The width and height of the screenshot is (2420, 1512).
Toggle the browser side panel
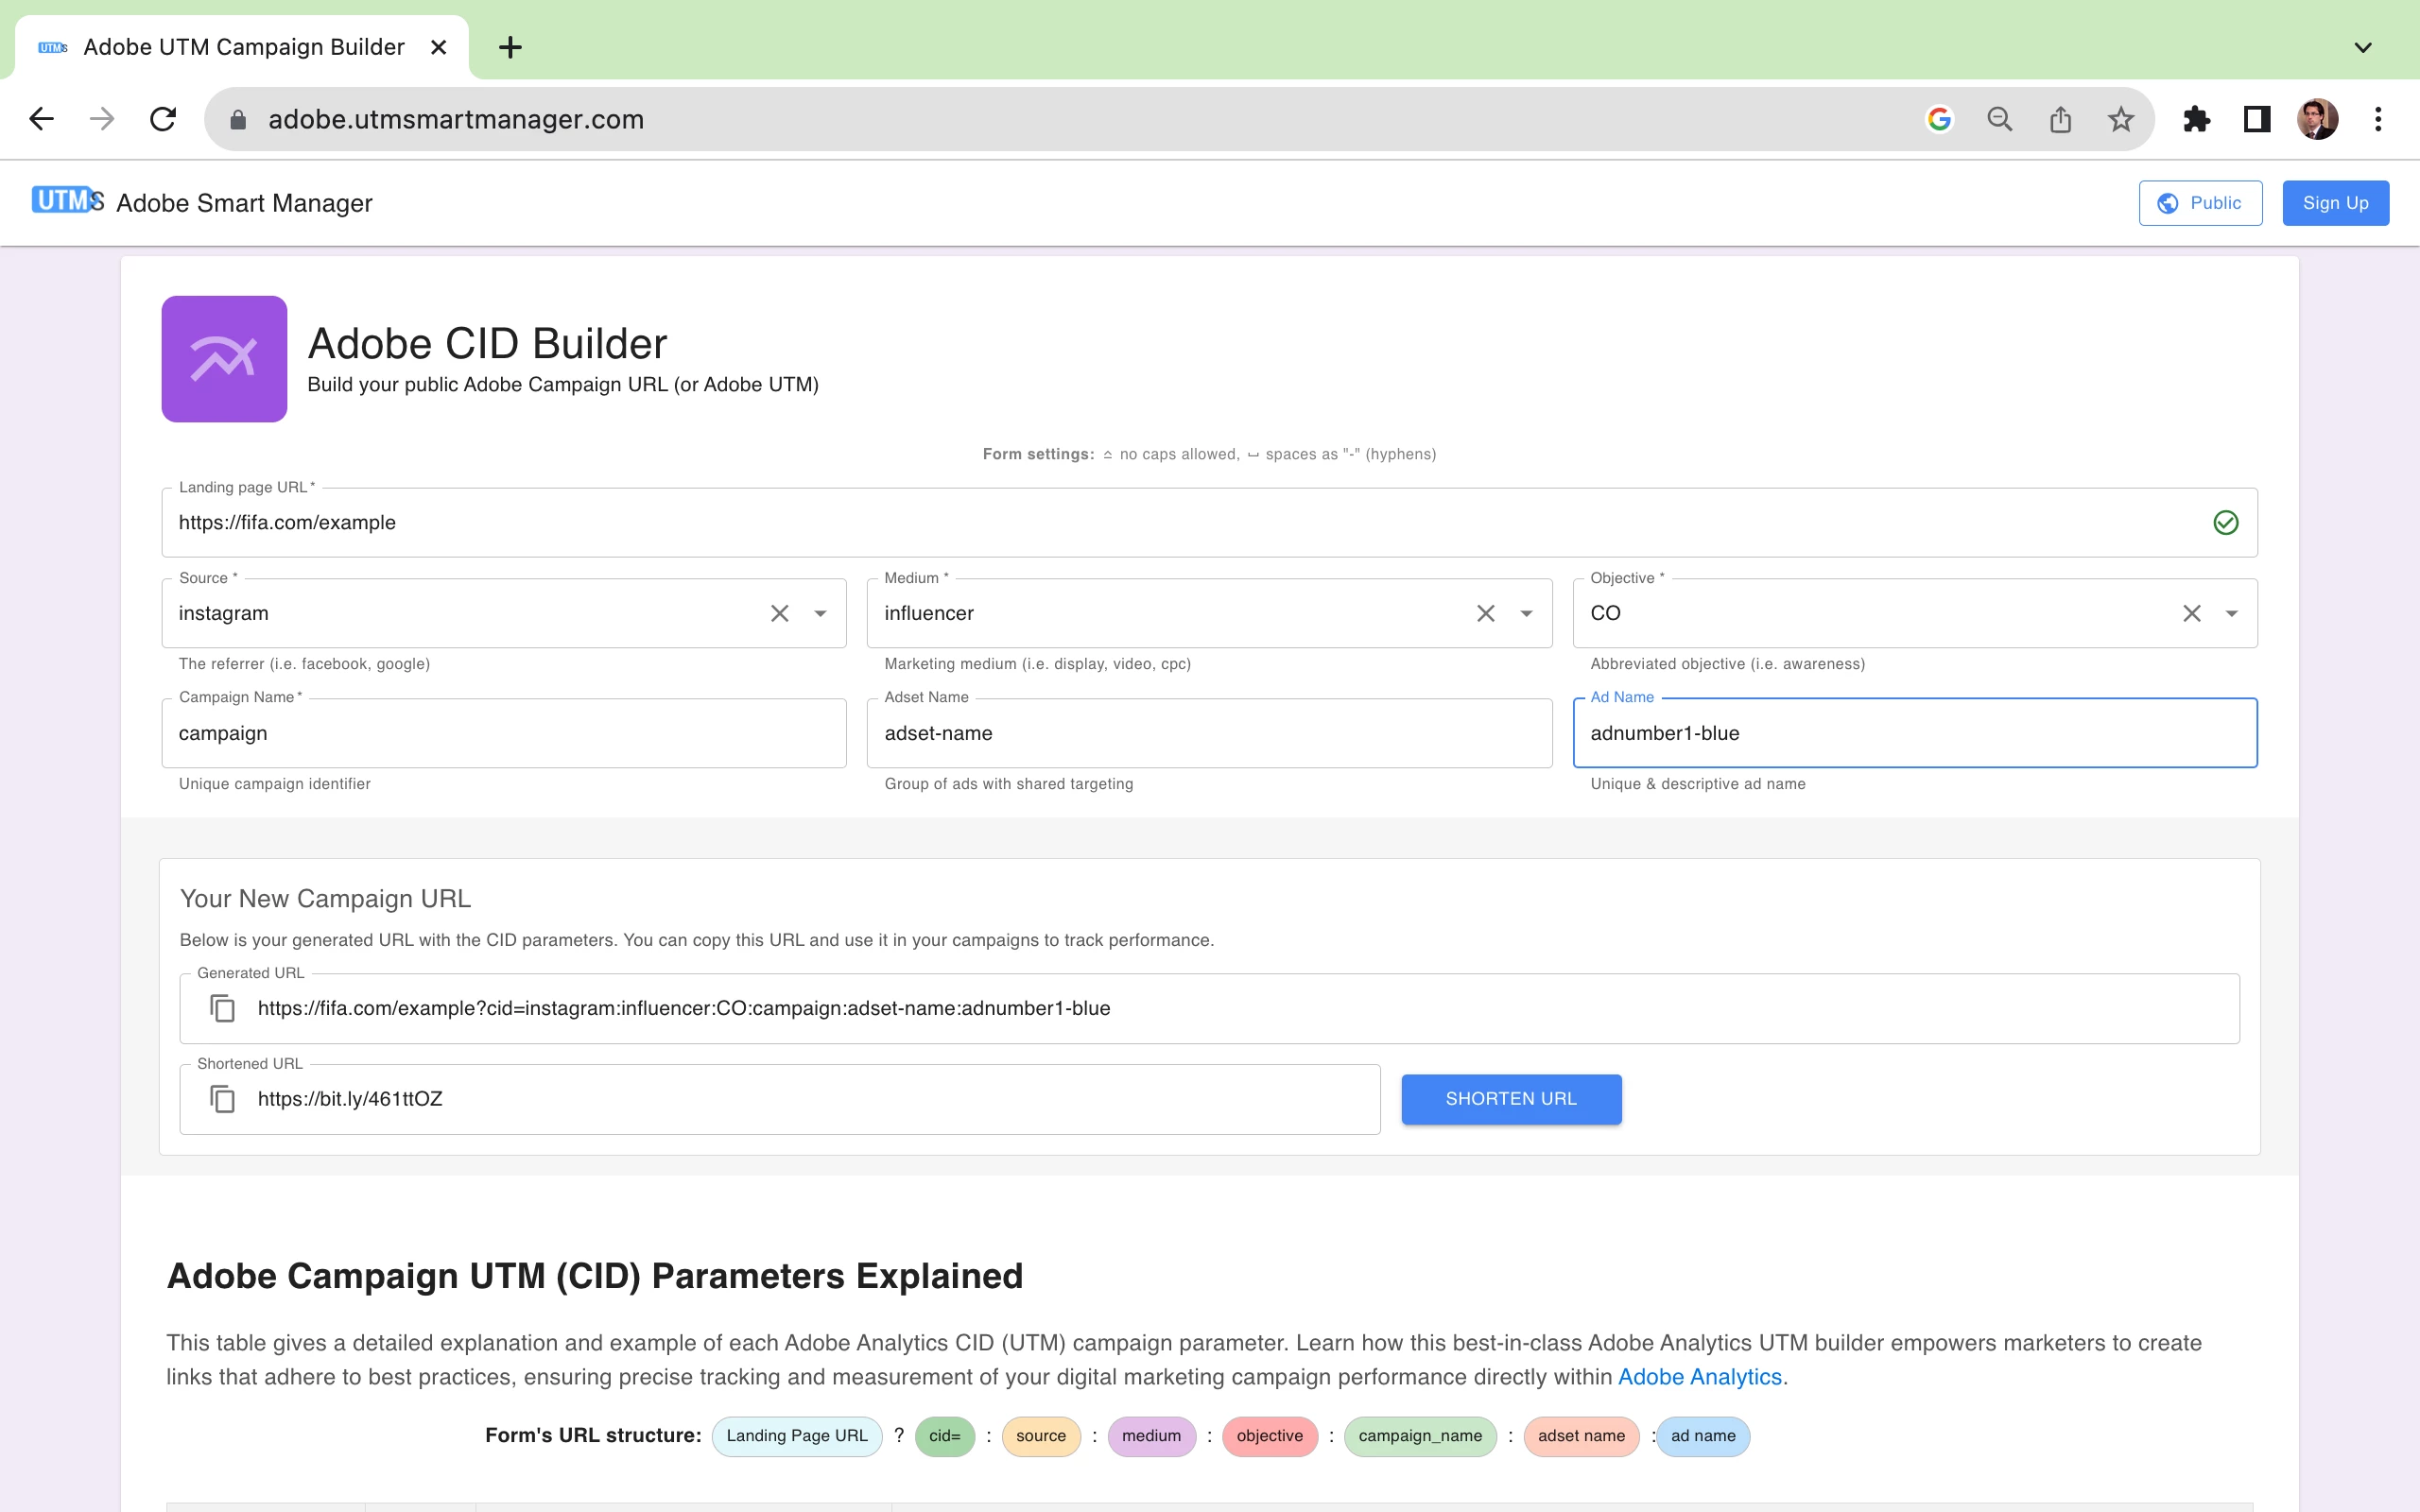(2256, 120)
